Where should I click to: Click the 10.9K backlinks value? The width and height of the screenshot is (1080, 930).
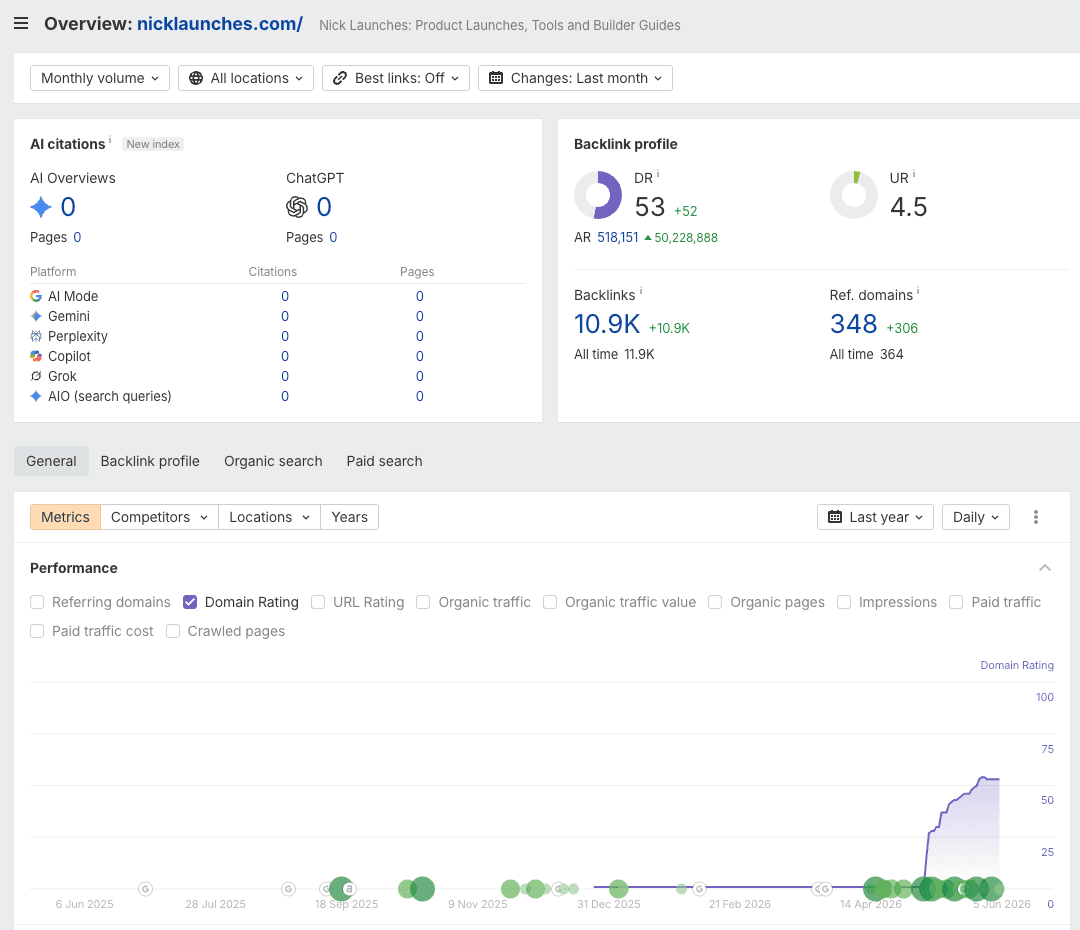point(607,324)
